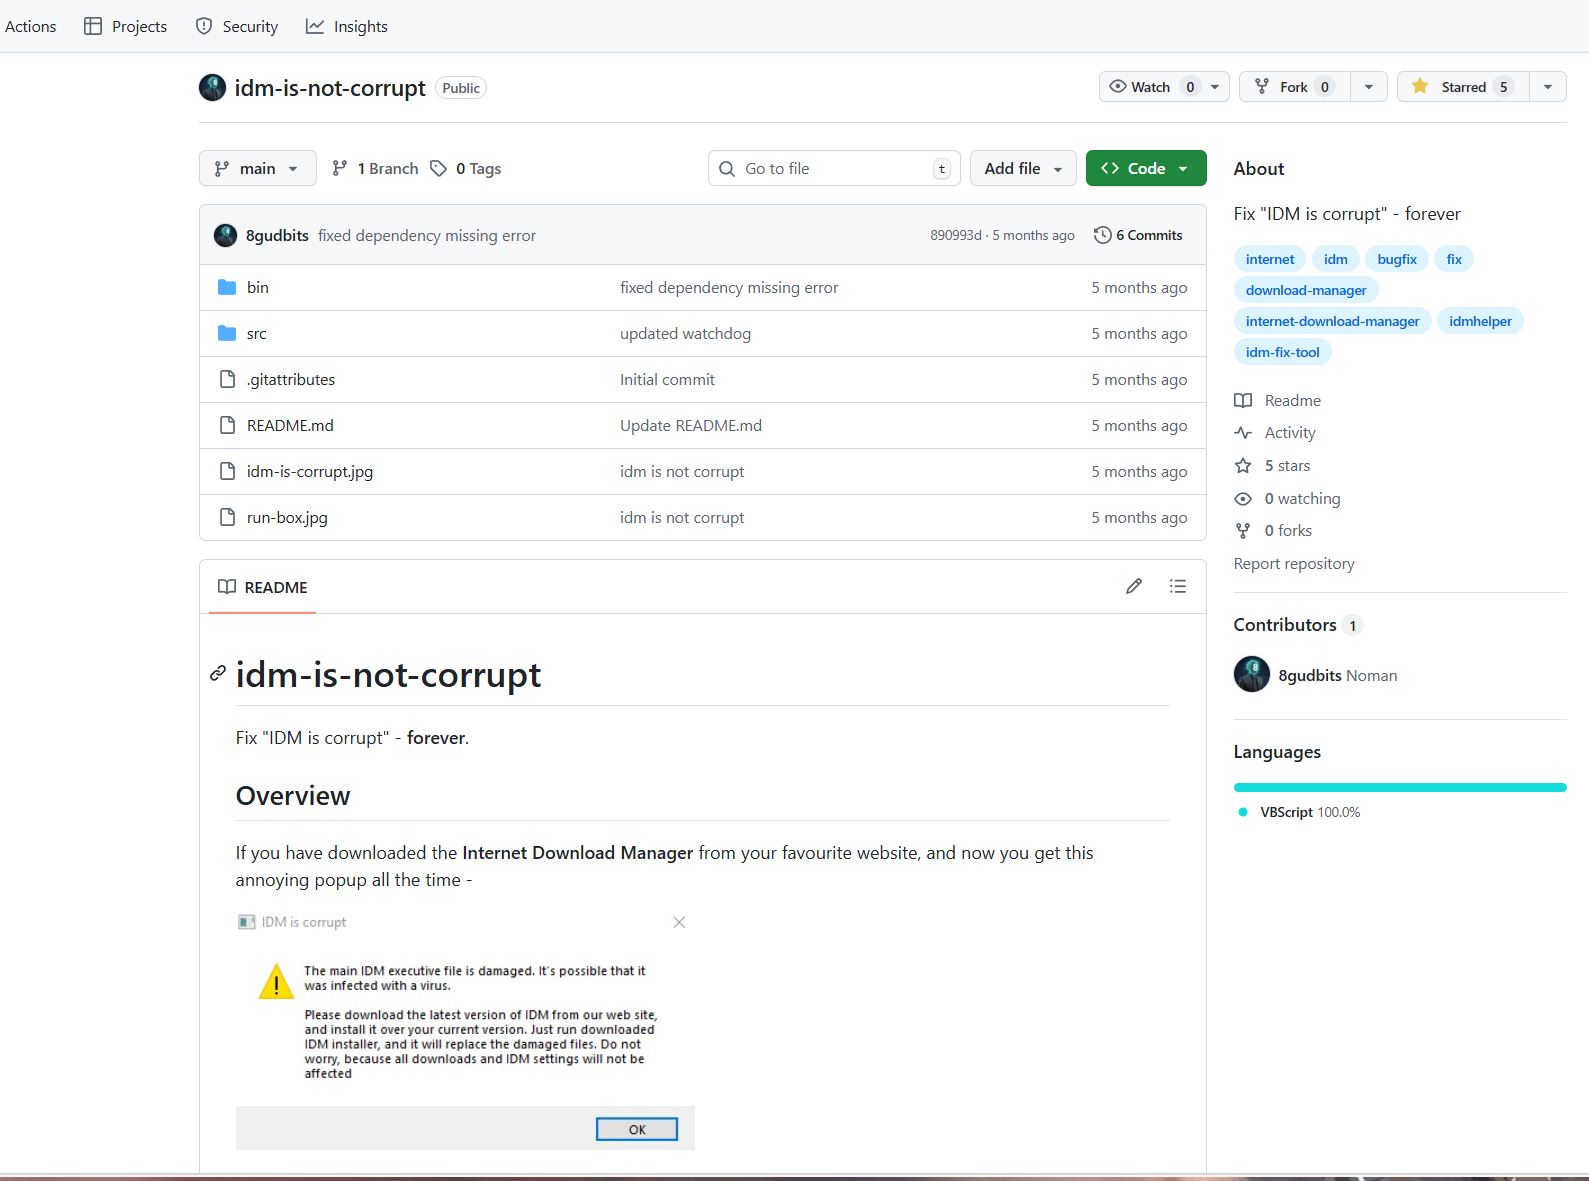Open the Add file dropdown
This screenshot has height=1181, width=1589.
coord(1023,168)
